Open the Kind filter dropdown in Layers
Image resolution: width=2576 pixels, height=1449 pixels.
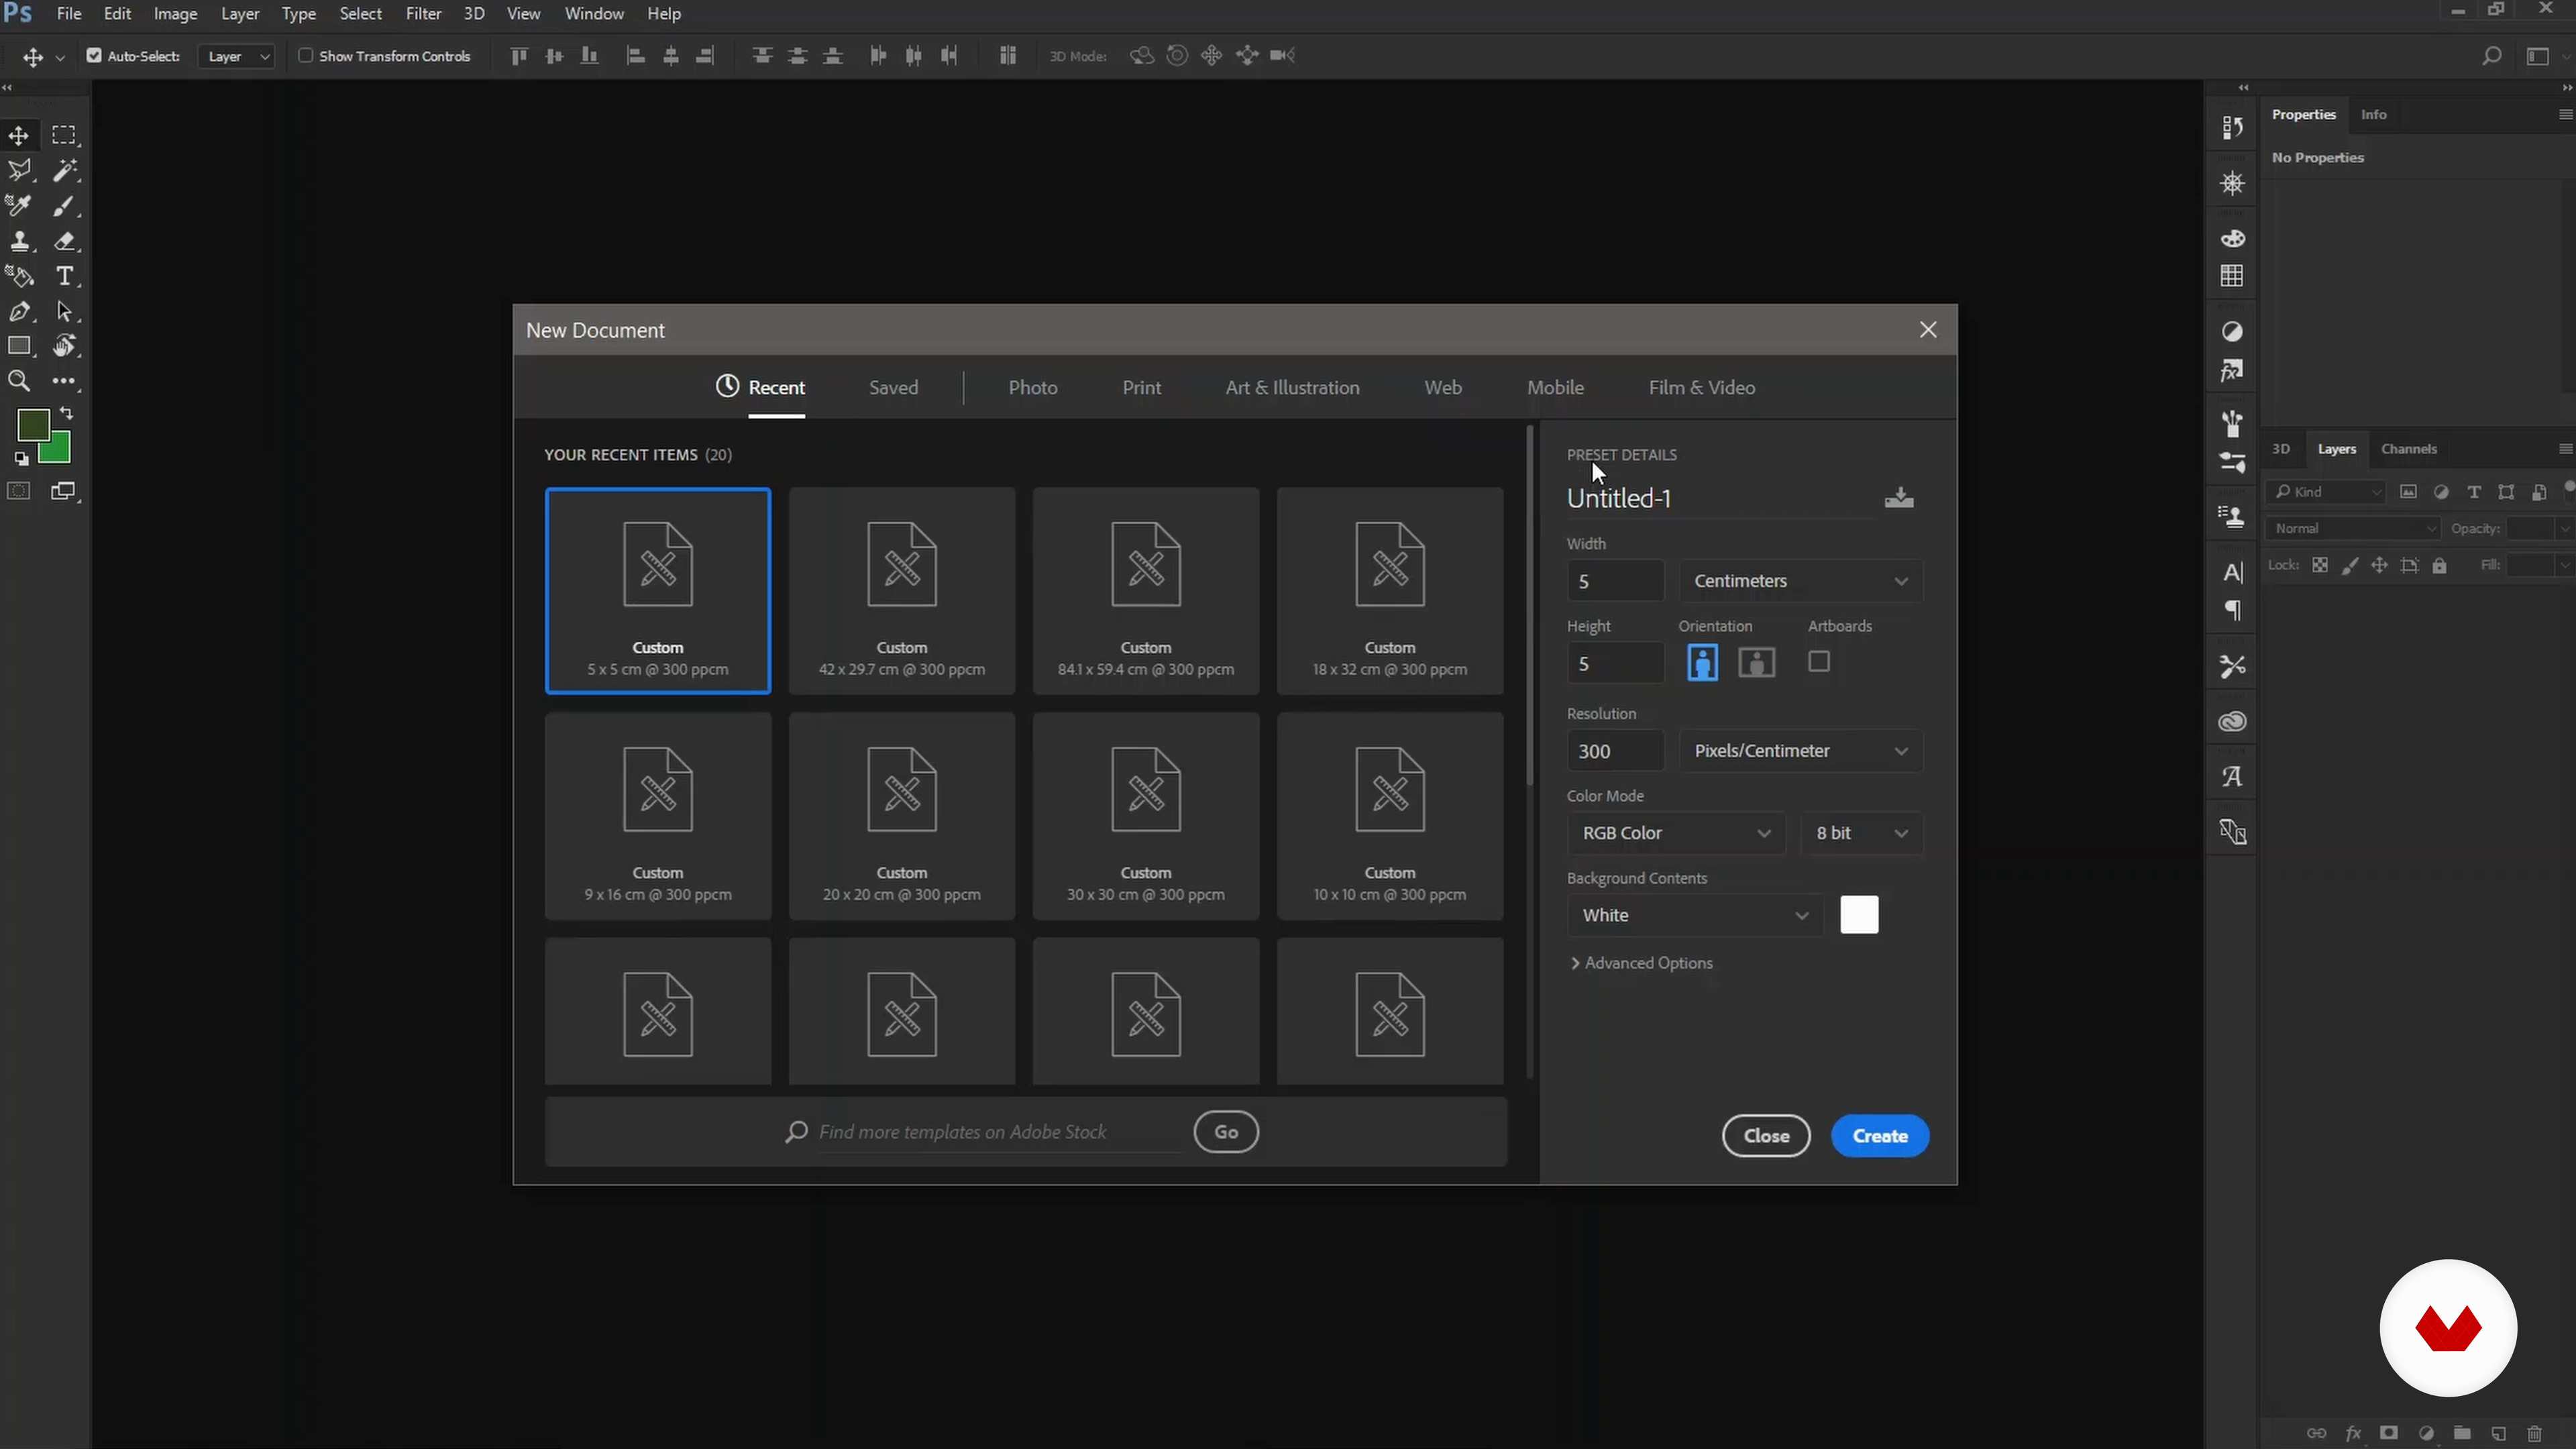click(2326, 491)
